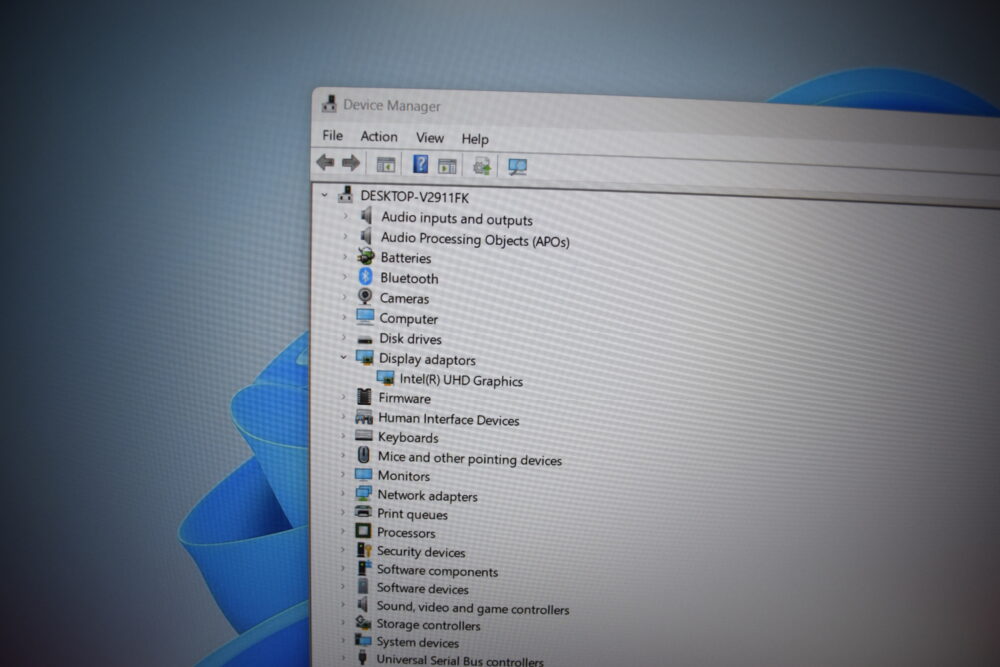Select the Cameras tree item

(x=404, y=298)
